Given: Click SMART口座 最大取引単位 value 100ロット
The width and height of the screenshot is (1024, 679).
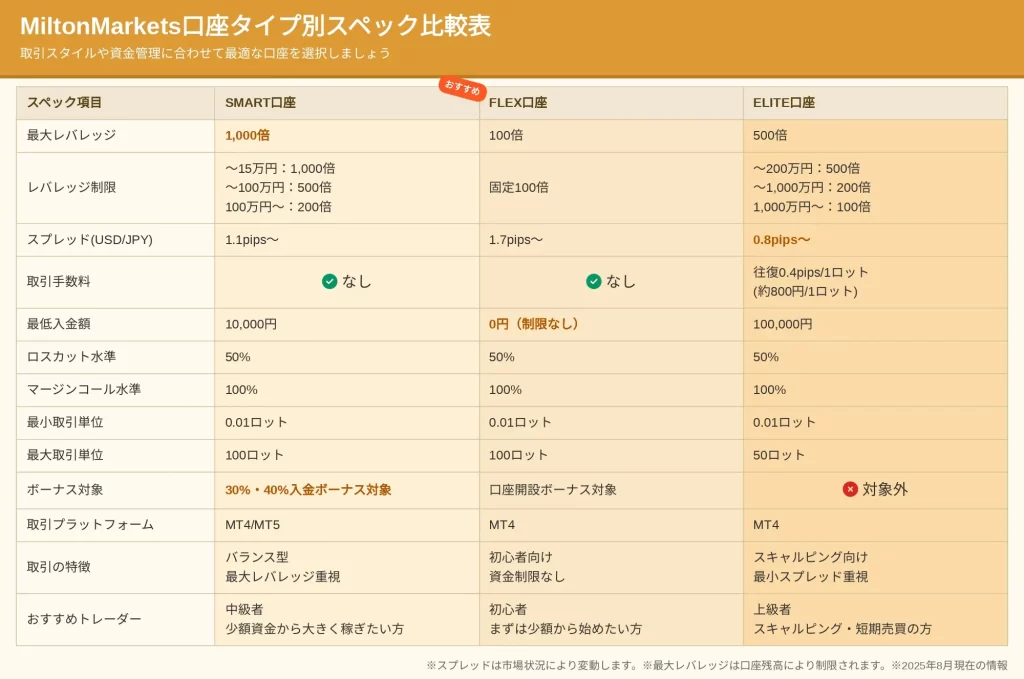Looking at the screenshot, I should coord(254,455).
